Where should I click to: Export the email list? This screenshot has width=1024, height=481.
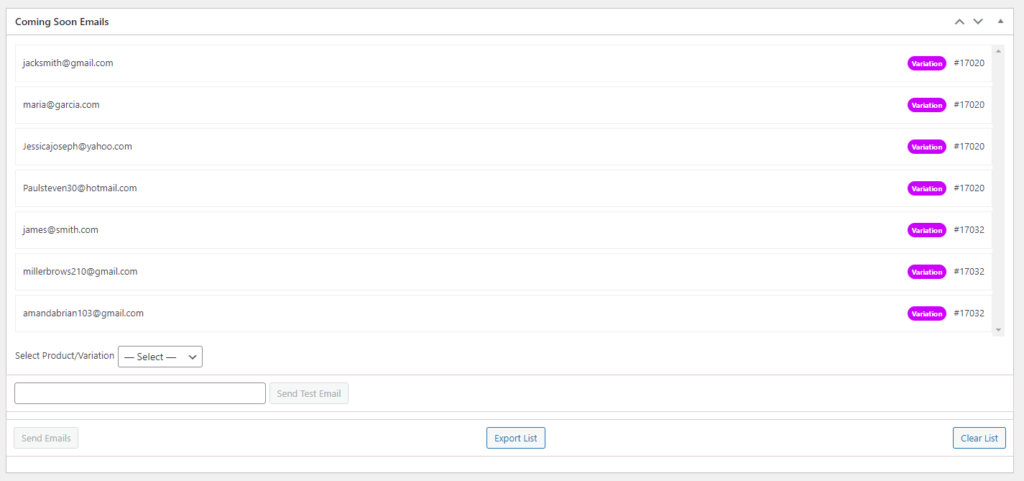pos(516,438)
